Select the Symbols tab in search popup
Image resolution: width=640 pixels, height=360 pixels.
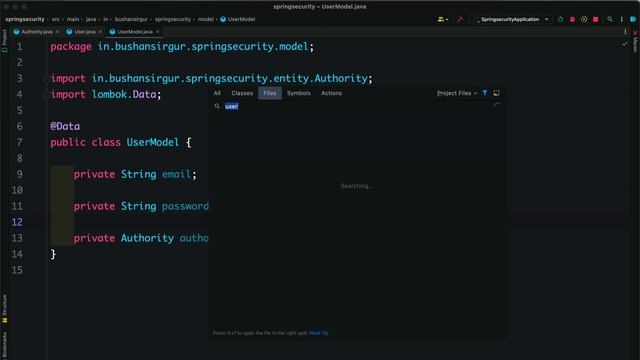298,93
